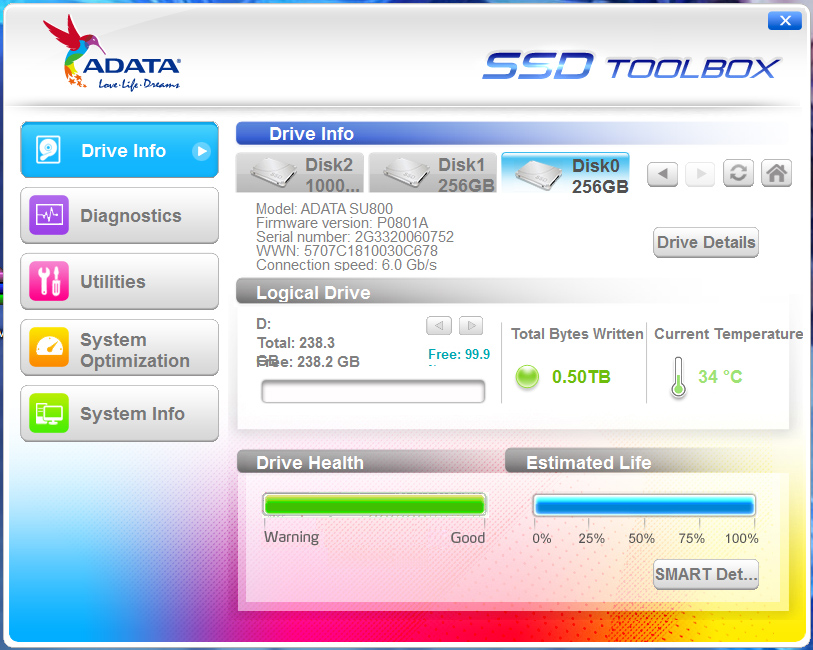This screenshot has width=813, height=650.
Task: Click the Model: ADATA SU800 text
Action: [324, 209]
